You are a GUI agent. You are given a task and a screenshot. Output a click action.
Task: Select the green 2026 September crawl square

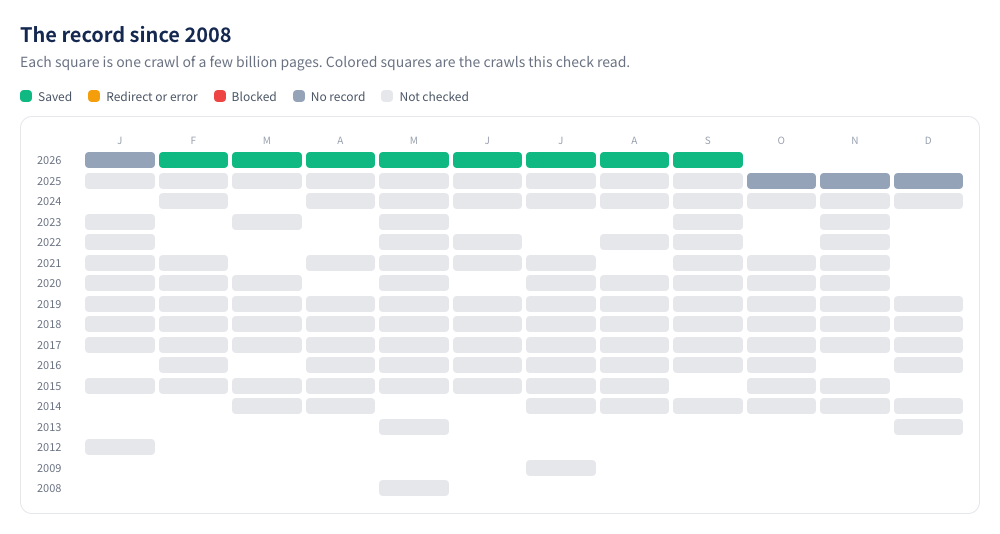[x=708, y=160]
